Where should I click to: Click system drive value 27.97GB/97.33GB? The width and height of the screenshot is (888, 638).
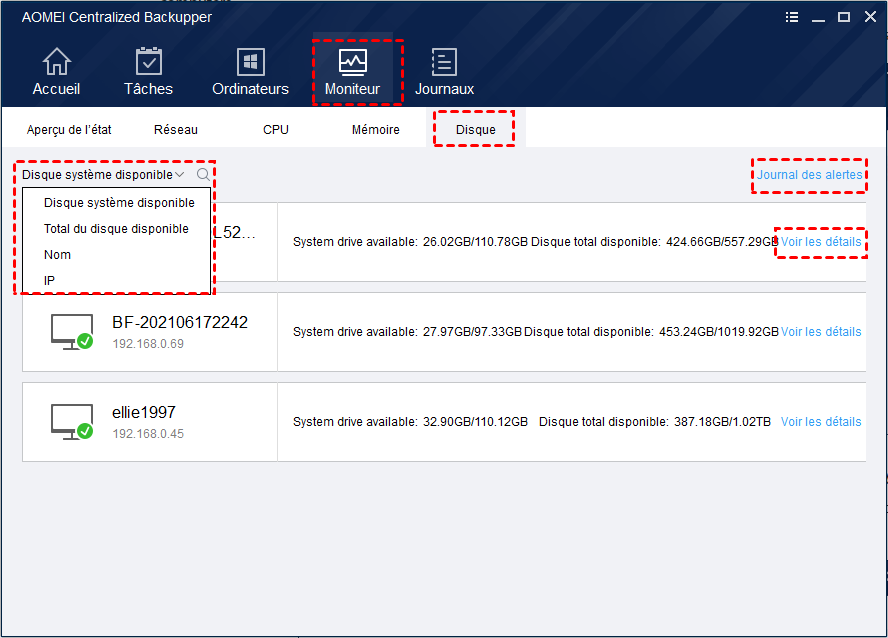point(472,332)
